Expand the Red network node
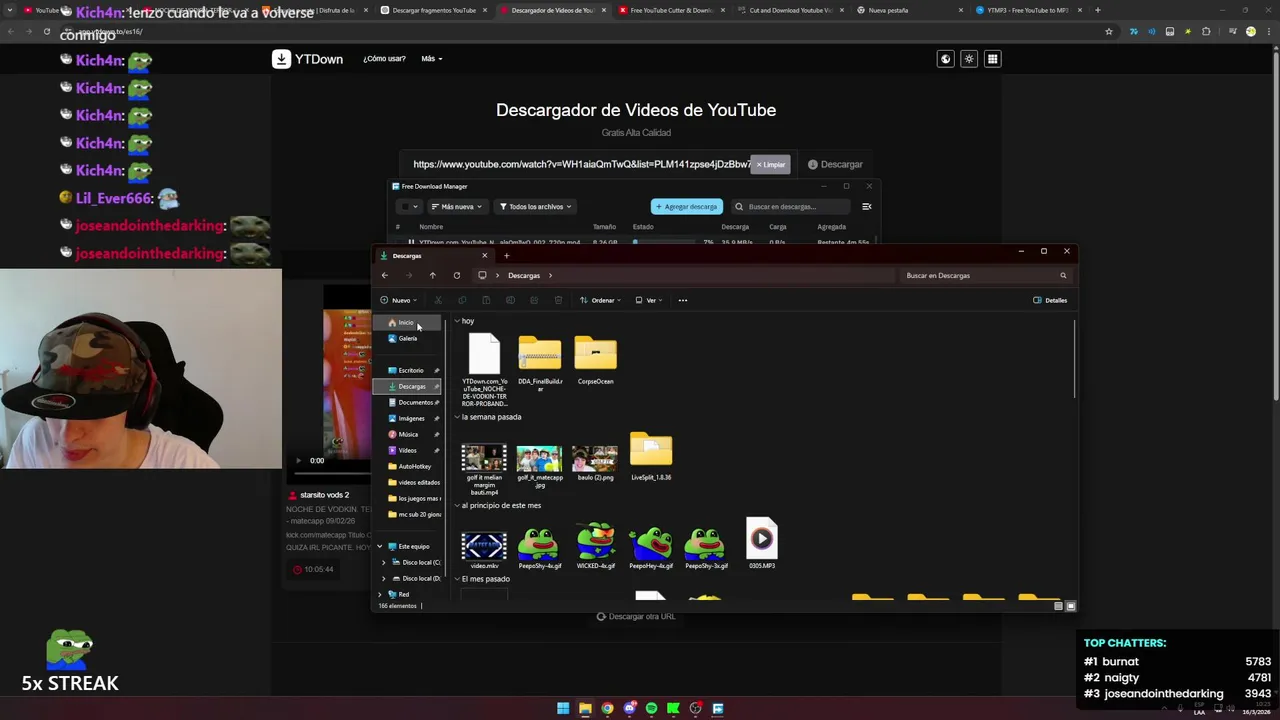 (x=379, y=594)
